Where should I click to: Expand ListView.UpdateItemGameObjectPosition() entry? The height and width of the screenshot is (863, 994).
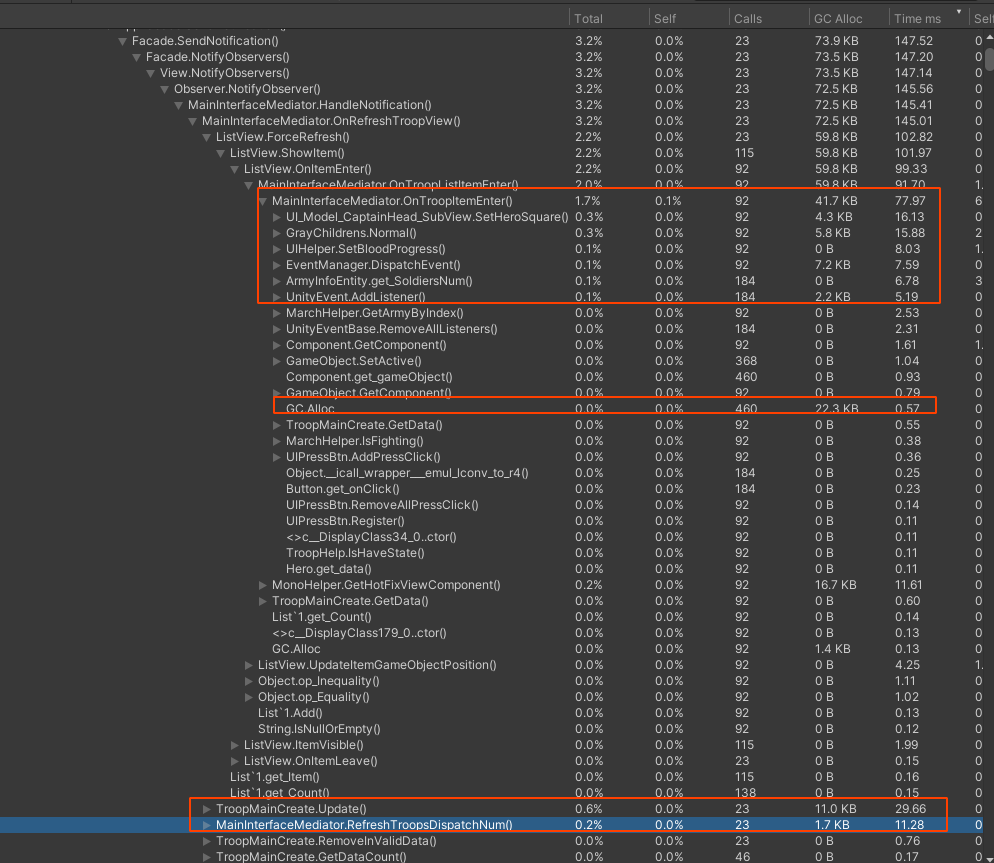pyautogui.click(x=249, y=665)
